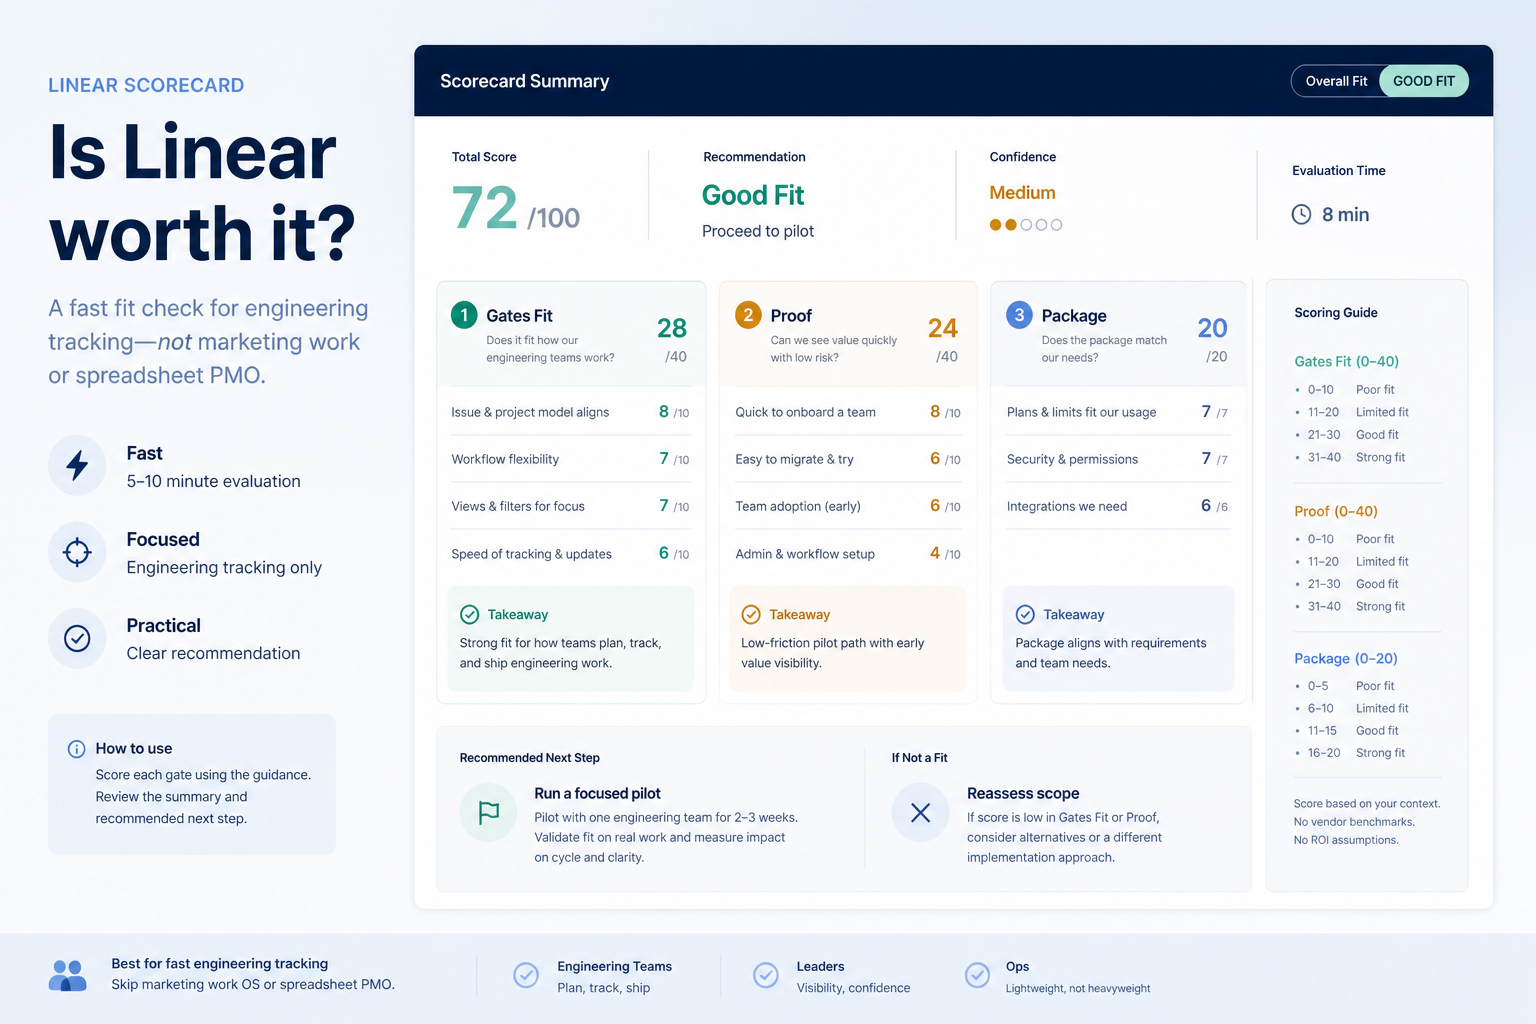1536x1024 pixels.
Task: Click the info icon beside How to use
Action: (x=76, y=749)
